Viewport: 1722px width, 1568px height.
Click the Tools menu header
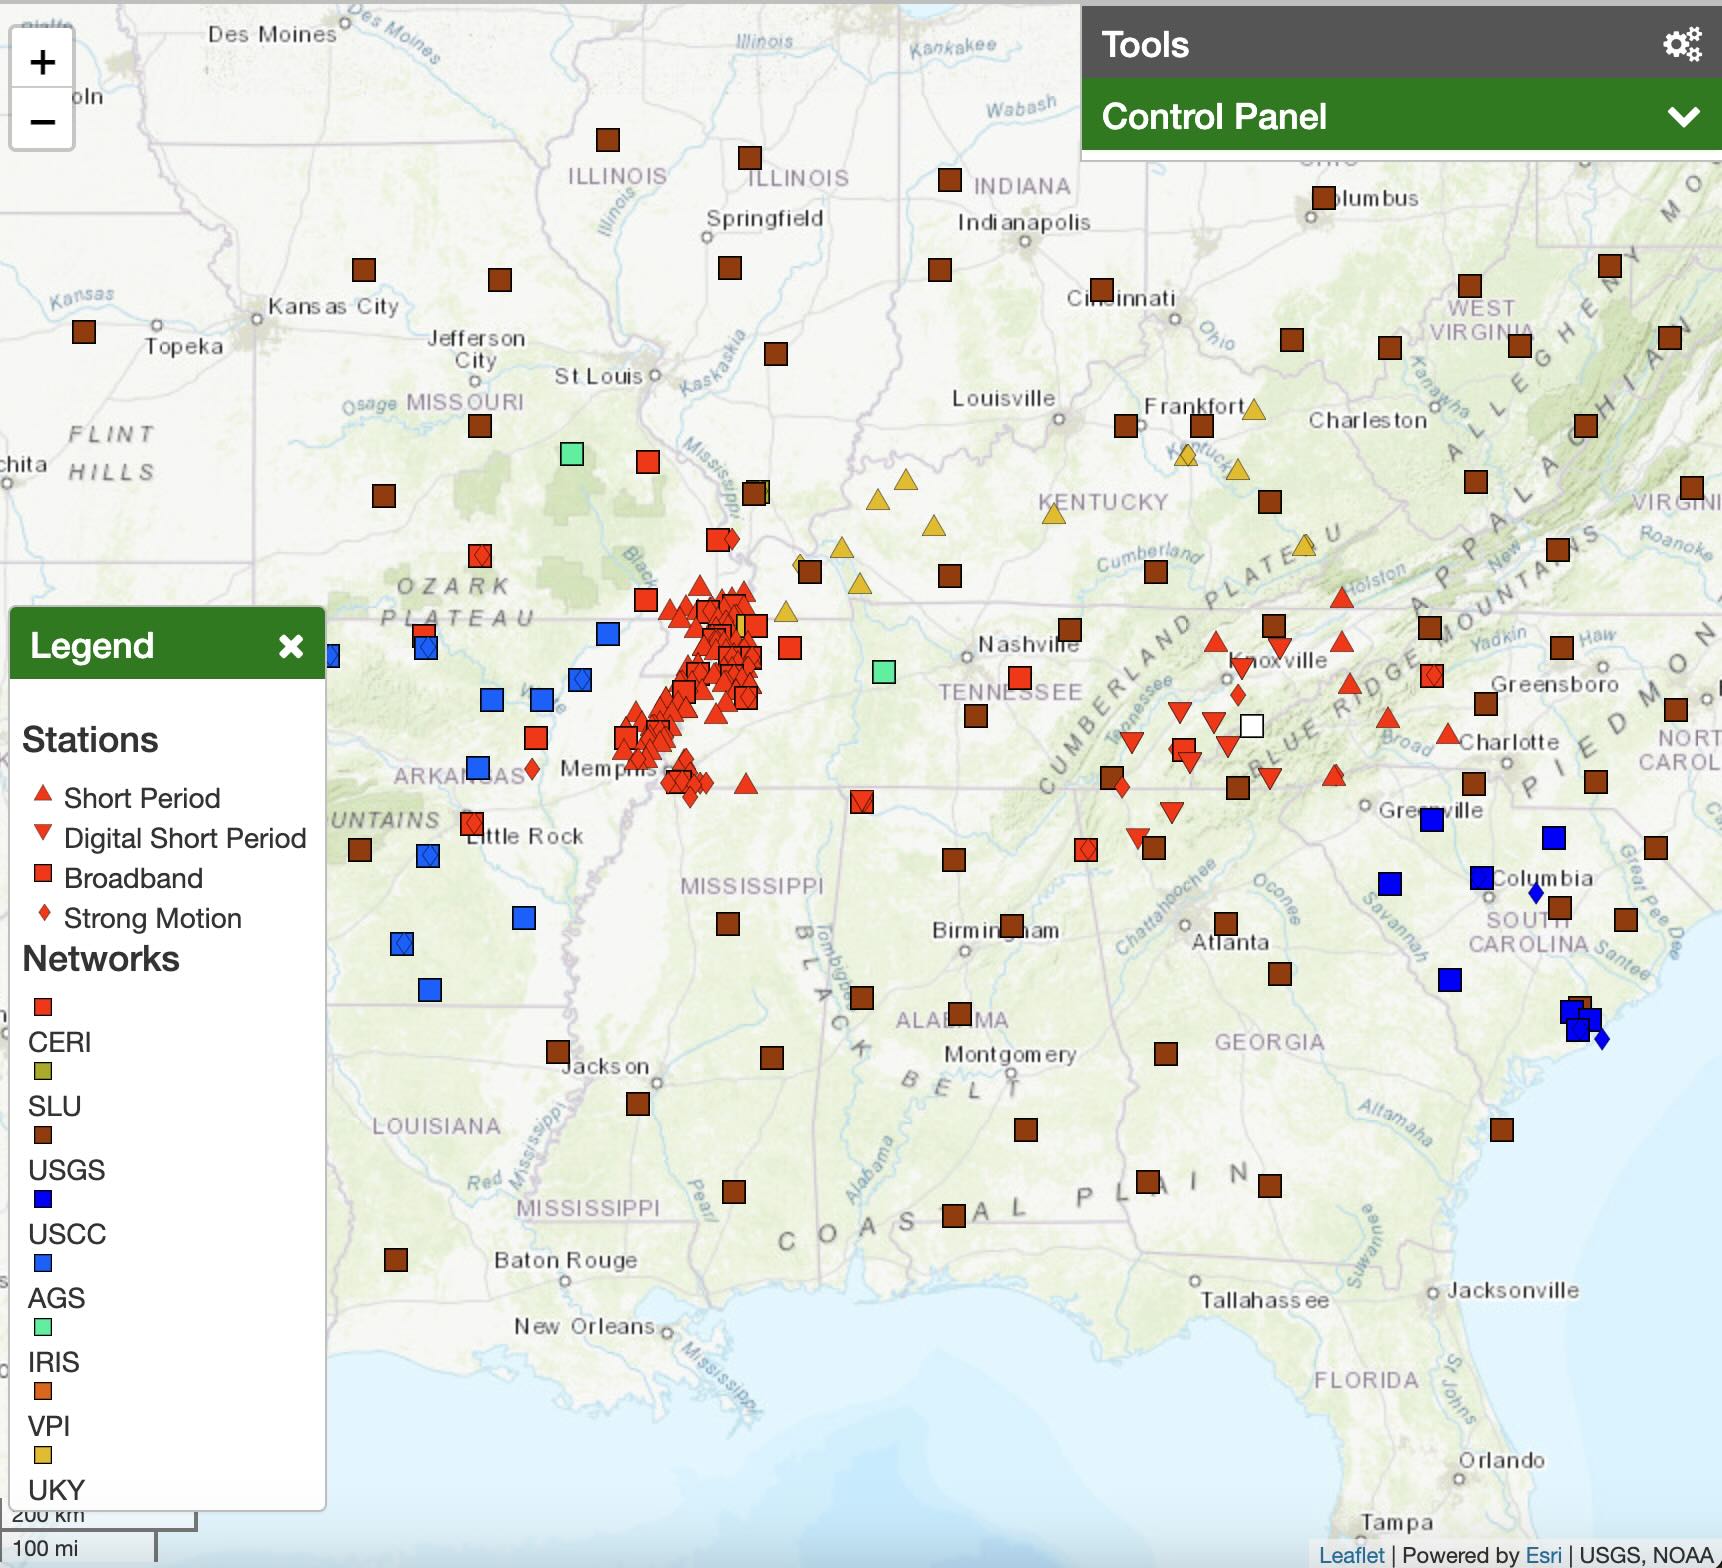[1146, 44]
